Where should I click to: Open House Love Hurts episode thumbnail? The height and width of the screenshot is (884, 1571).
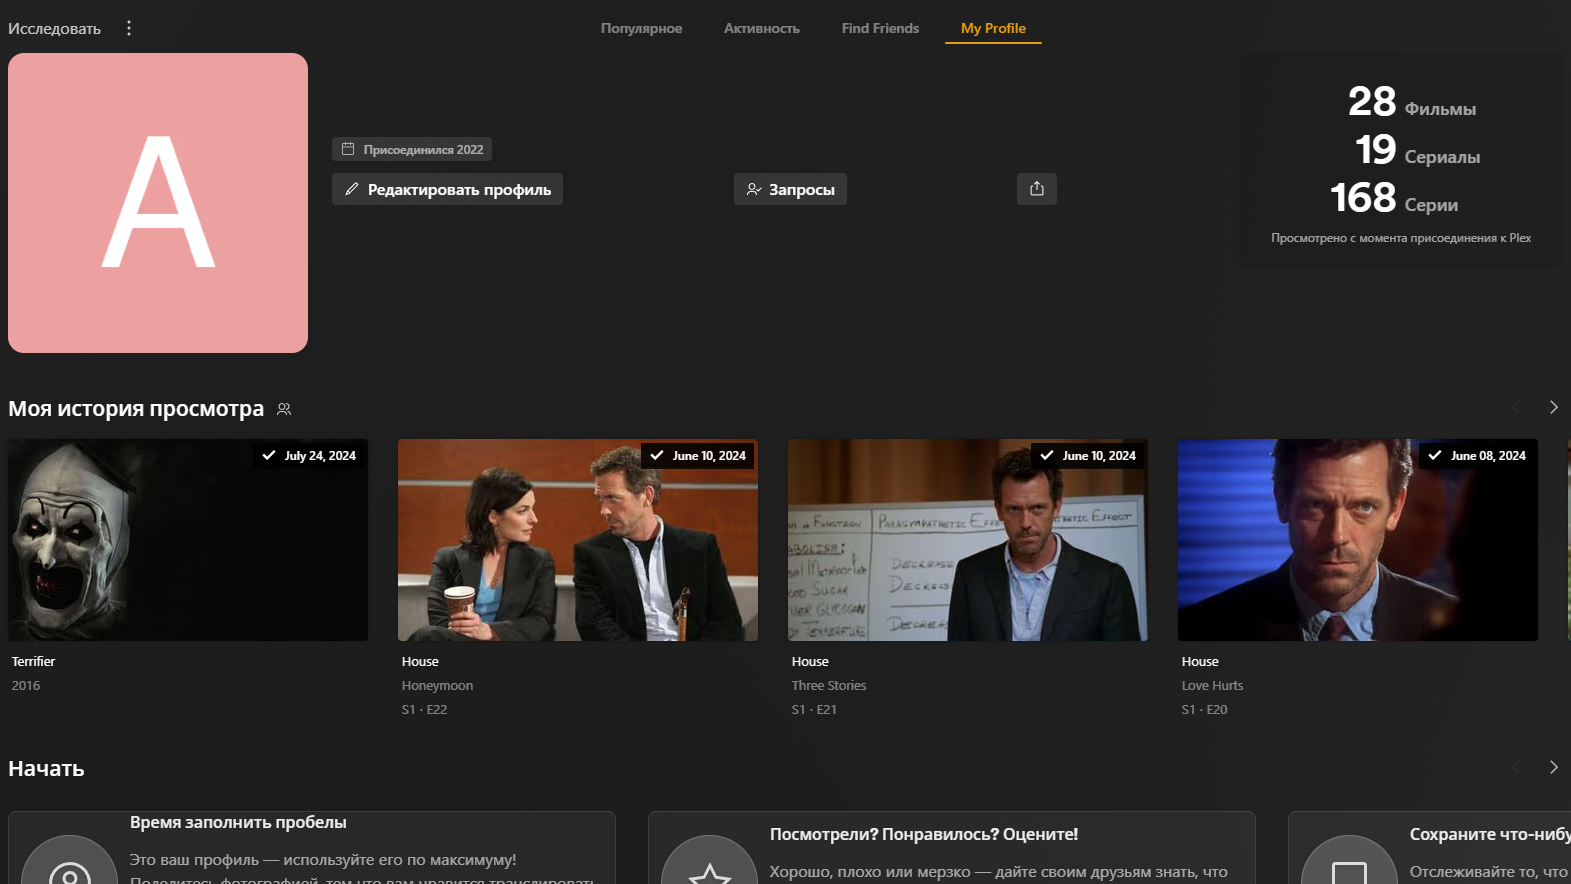(x=1358, y=540)
